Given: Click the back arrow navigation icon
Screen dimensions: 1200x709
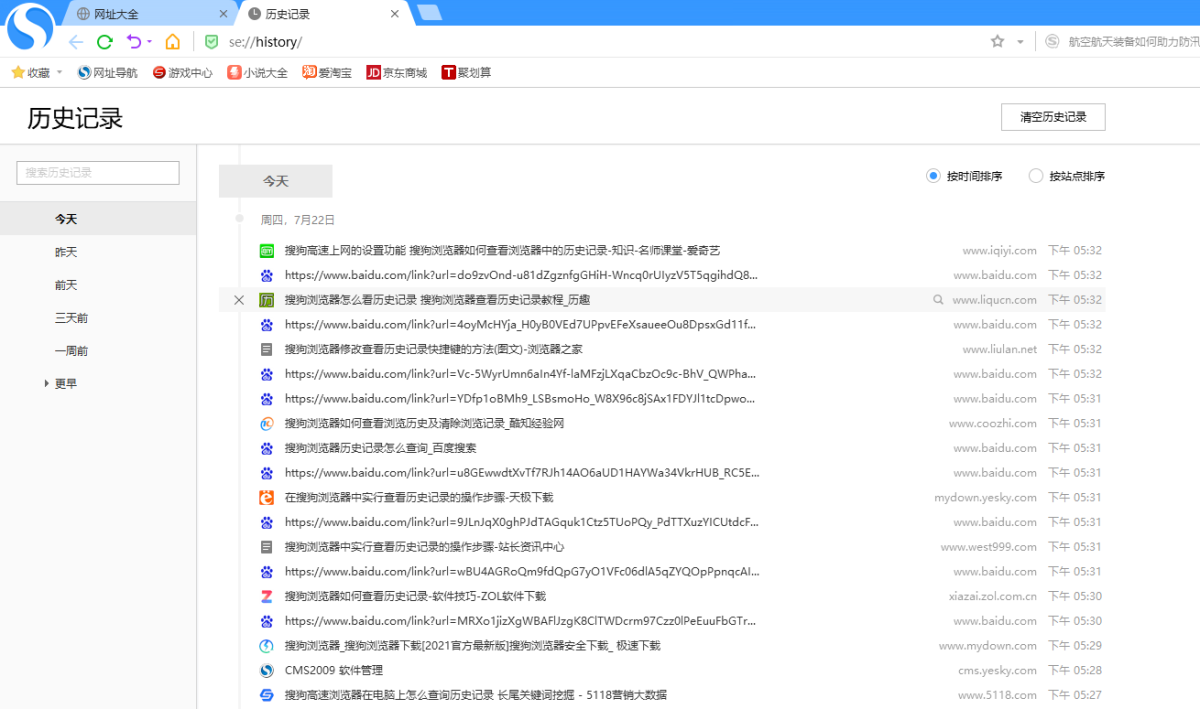Looking at the screenshot, I should (x=76, y=42).
